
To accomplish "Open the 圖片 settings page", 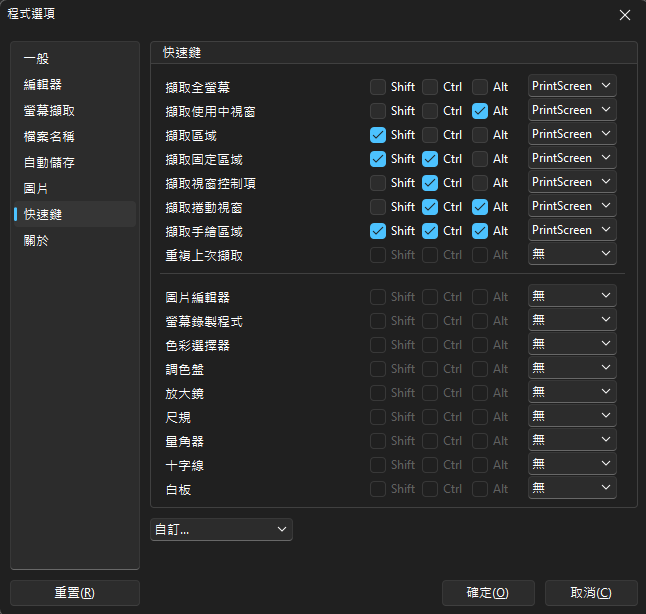I will coord(75,188).
